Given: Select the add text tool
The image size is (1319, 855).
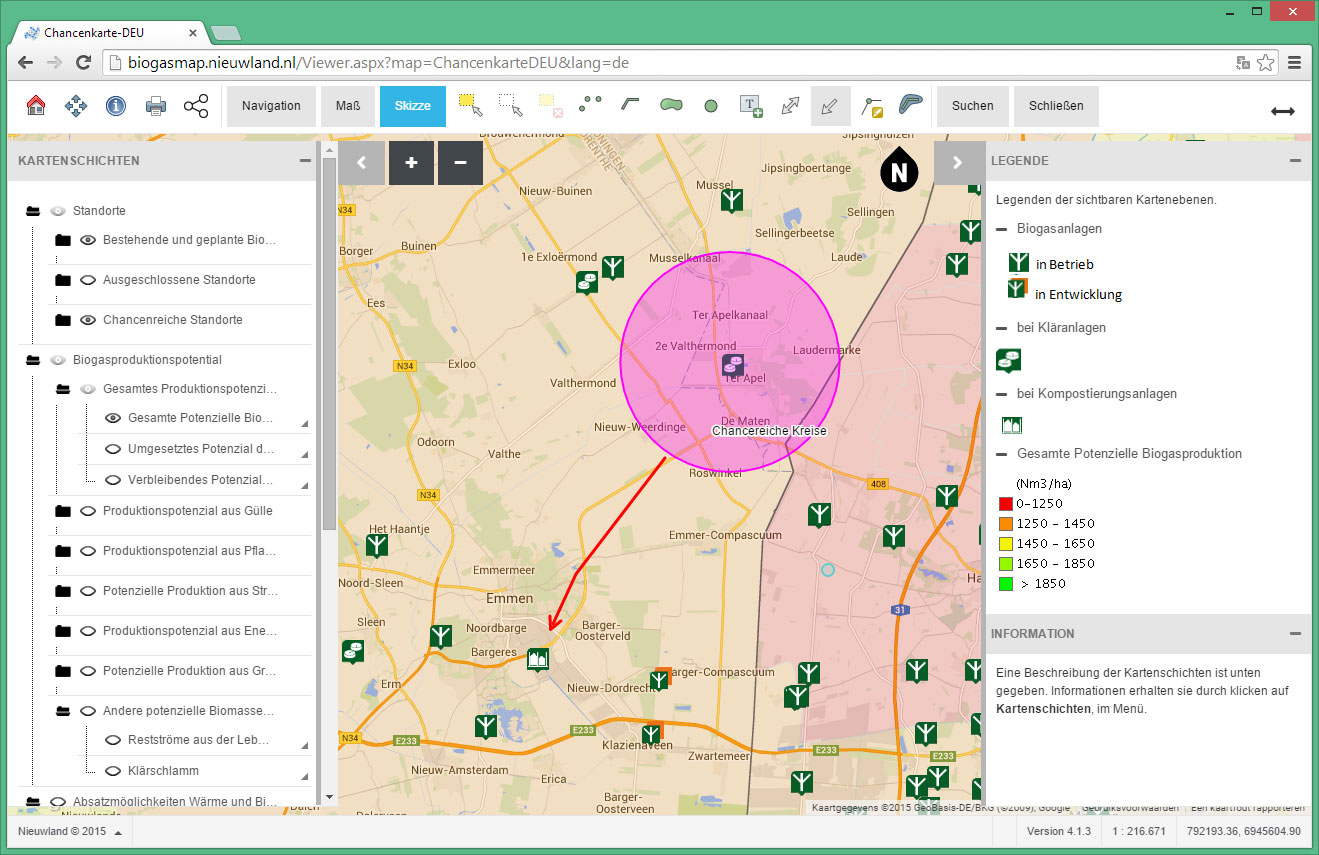Looking at the screenshot, I should tap(751, 106).
